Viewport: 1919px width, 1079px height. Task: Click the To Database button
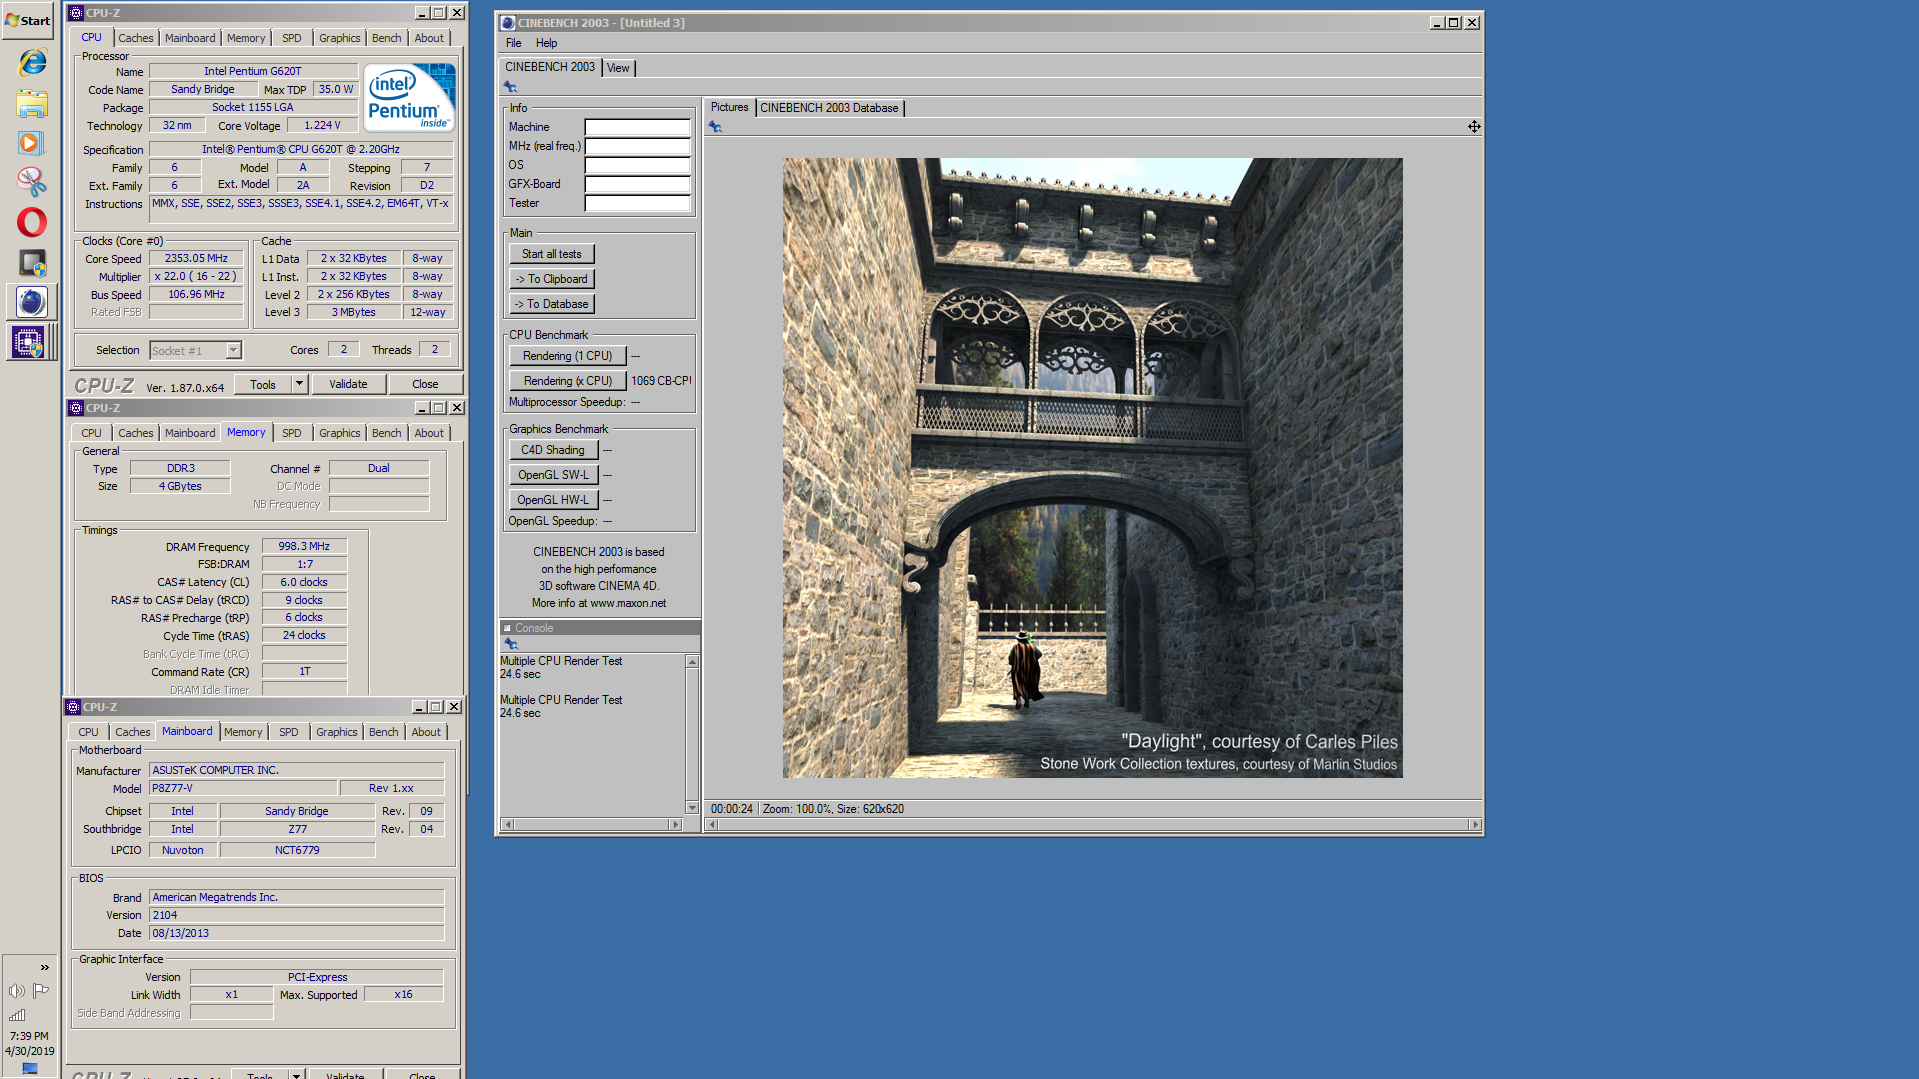[x=552, y=304]
